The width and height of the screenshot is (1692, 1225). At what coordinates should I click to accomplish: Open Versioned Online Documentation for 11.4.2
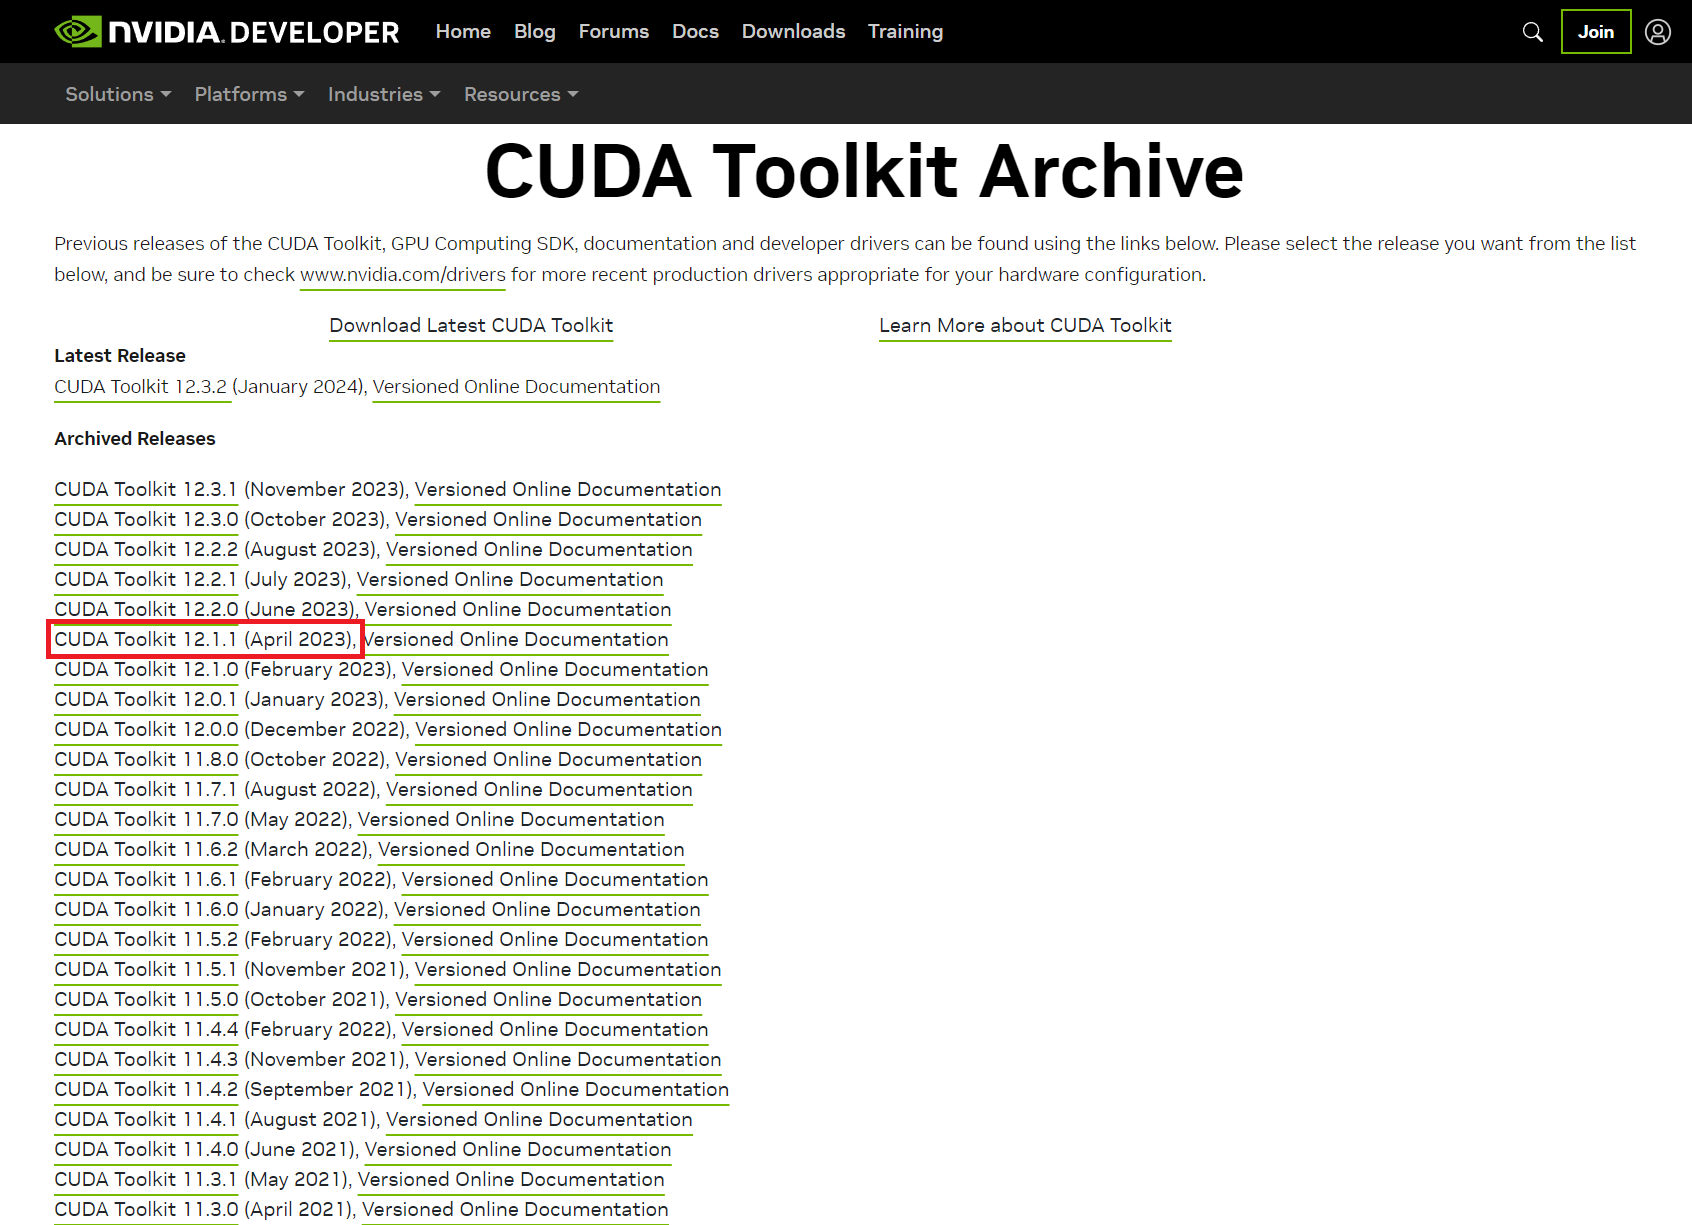[575, 1090]
